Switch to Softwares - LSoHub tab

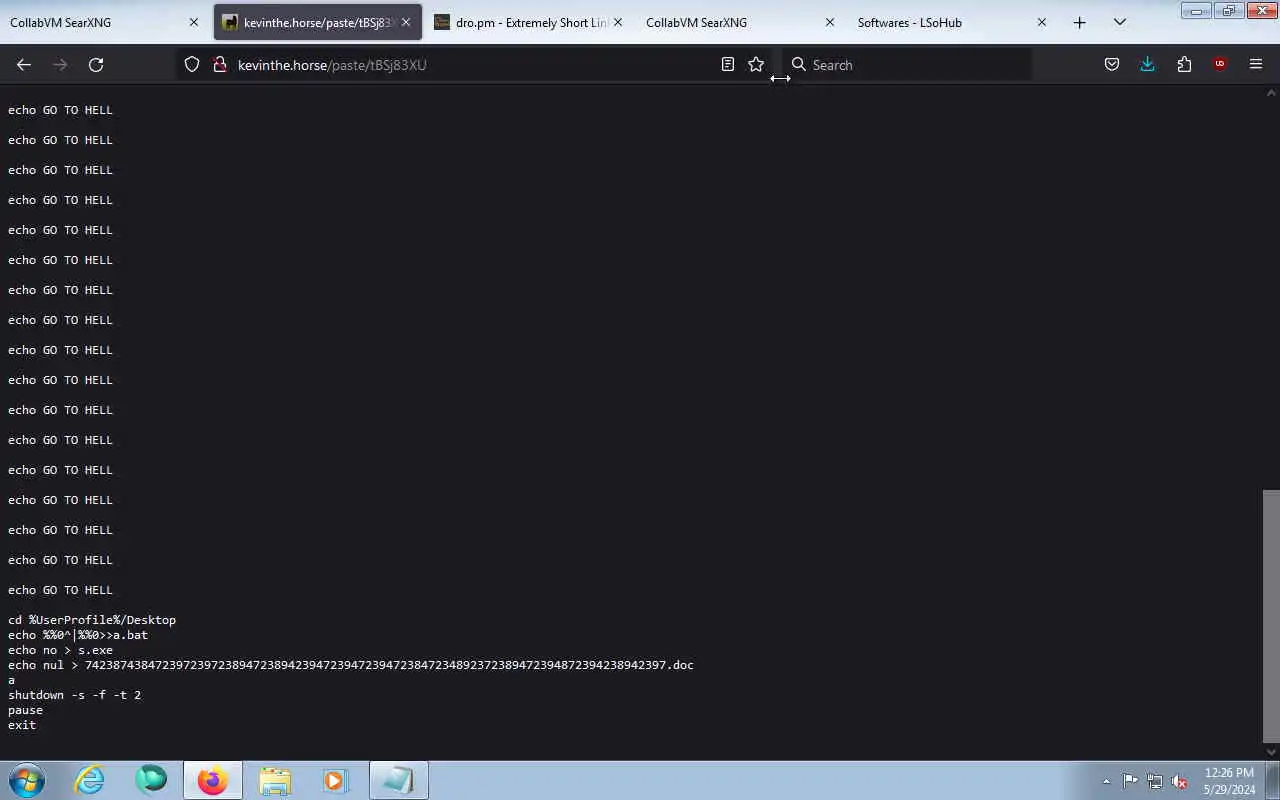click(x=953, y=22)
